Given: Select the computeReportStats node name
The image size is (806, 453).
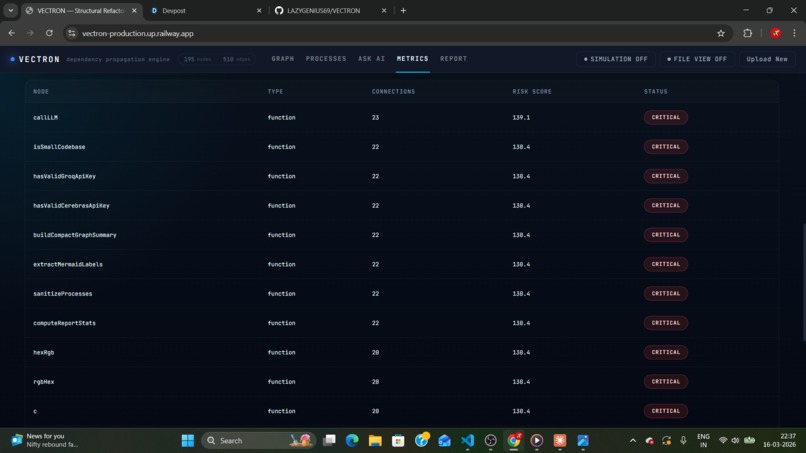Looking at the screenshot, I should click(x=64, y=323).
